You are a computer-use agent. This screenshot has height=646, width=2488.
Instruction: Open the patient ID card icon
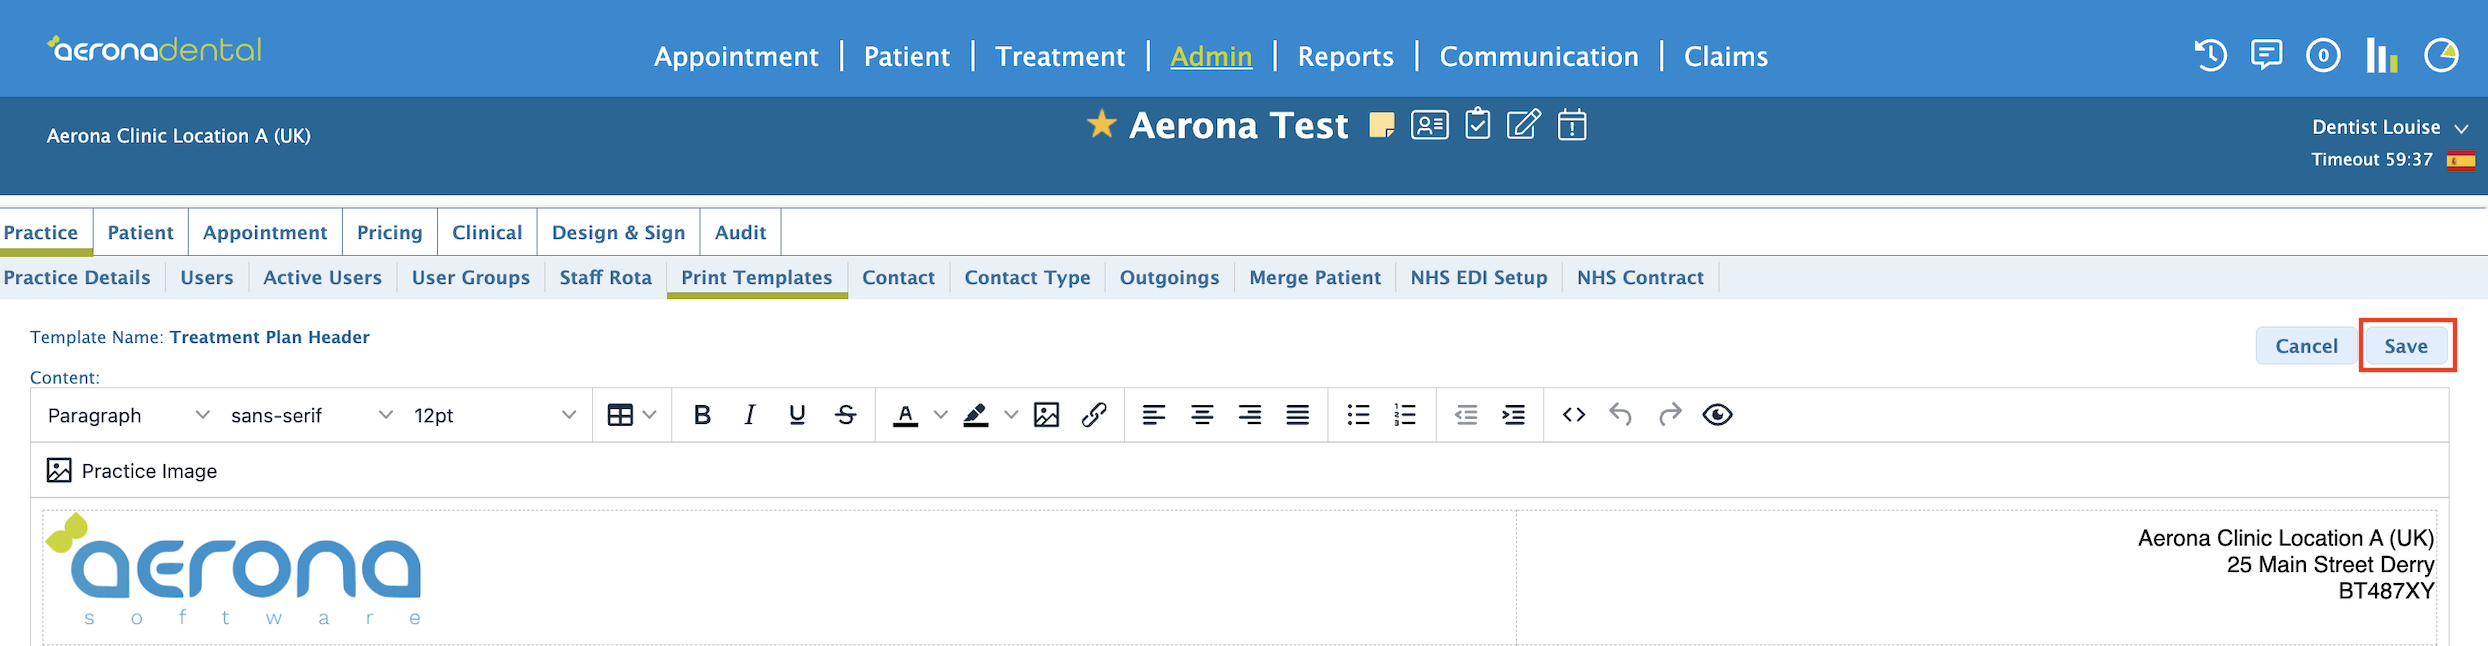pyautogui.click(x=1430, y=125)
